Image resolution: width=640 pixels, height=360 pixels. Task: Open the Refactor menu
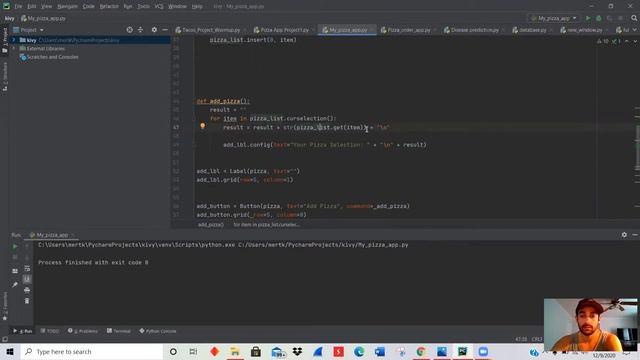(109, 7)
